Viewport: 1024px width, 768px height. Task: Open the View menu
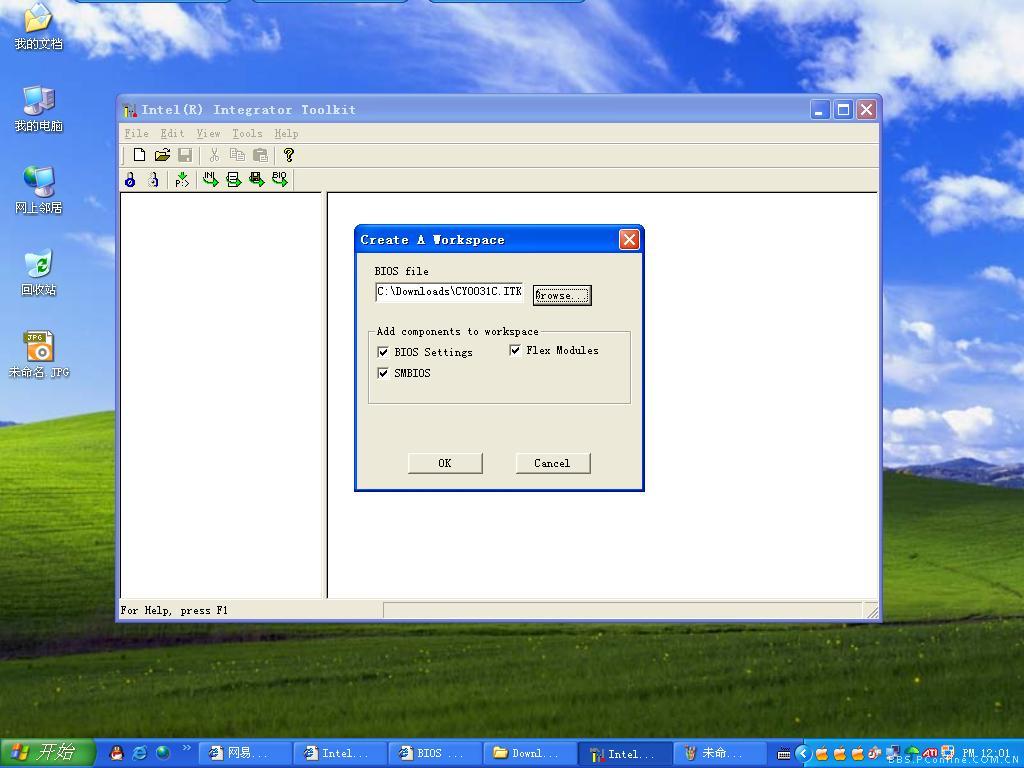click(x=208, y=133)
